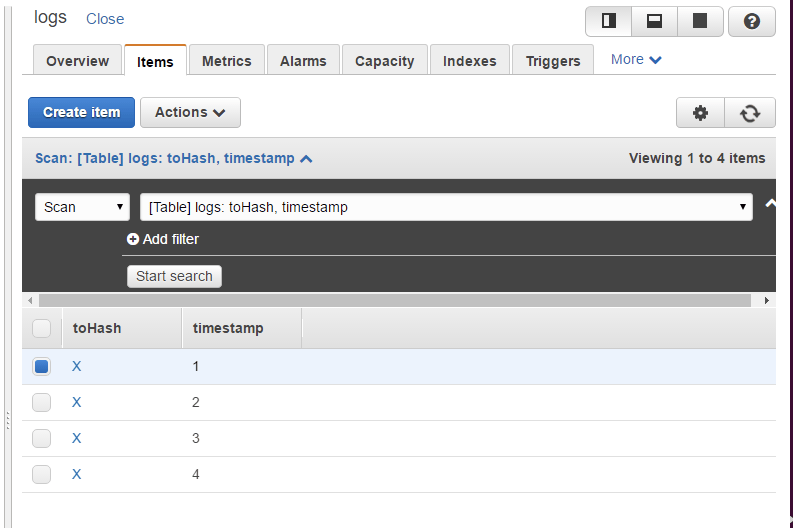Close the logs table panel
793x528 pixels.
[x=105, y=19]
